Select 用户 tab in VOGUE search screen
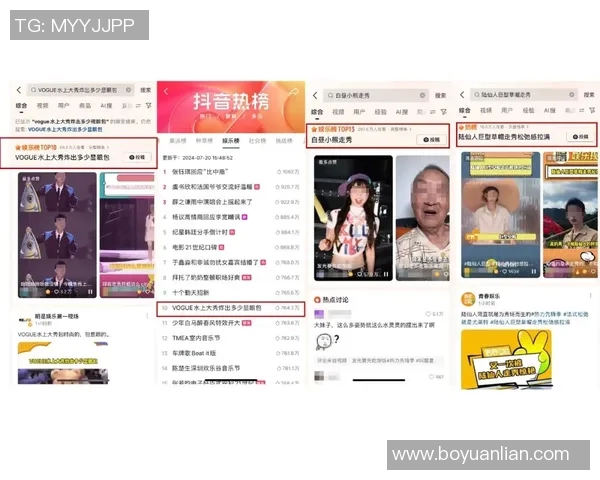Viewport: 600px width, 480px height. [64, 106]
